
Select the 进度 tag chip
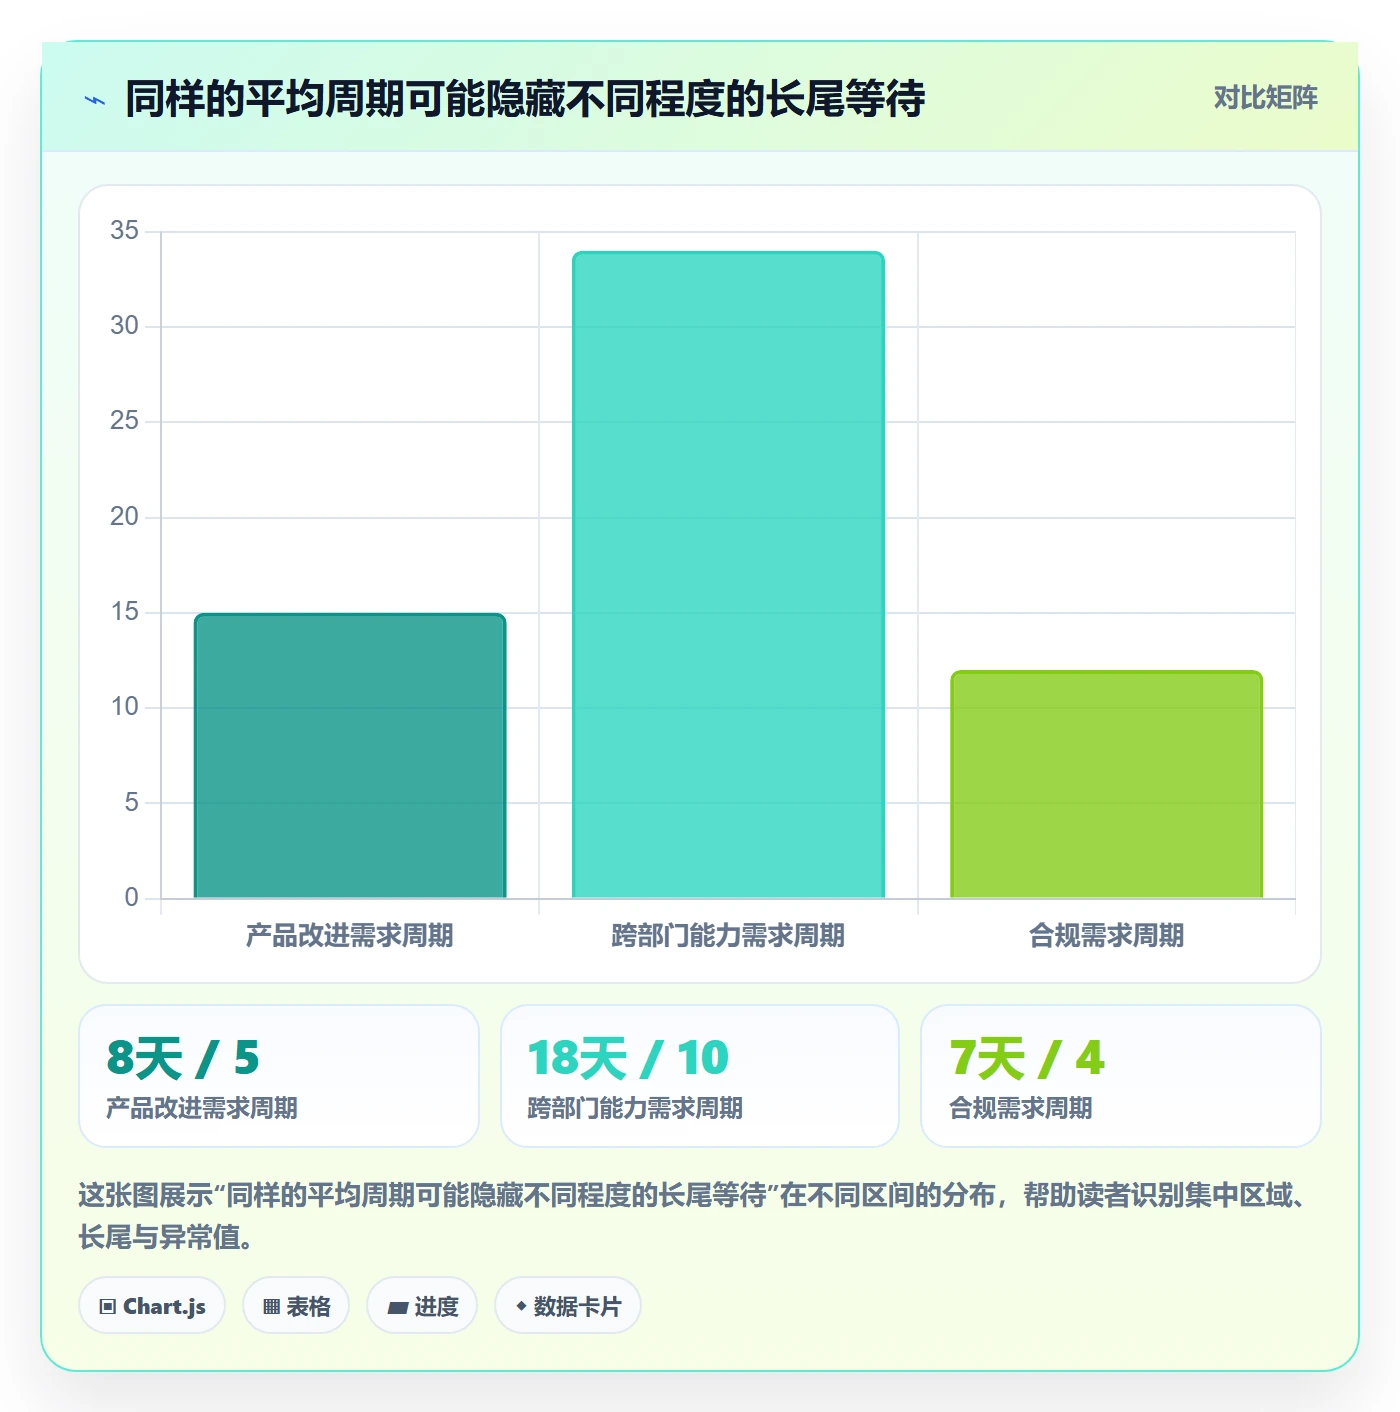coord(422,1306)
